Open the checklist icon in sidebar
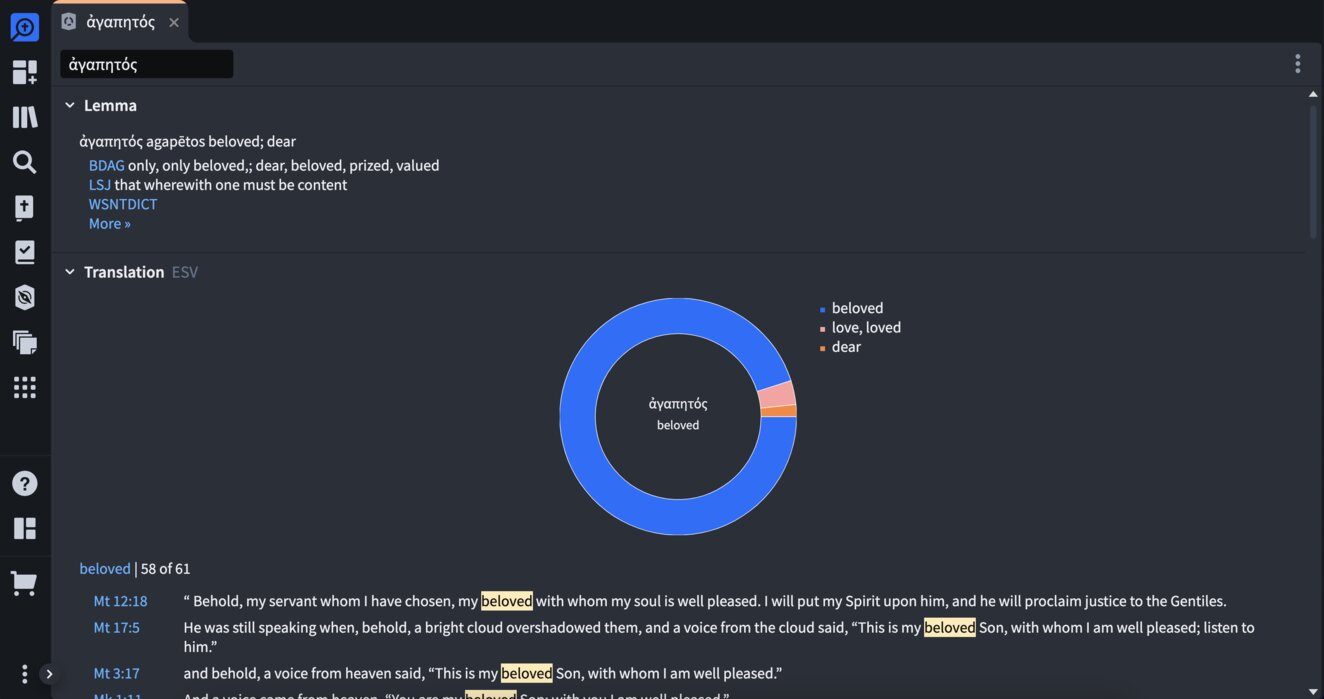The height and width of the screenshot is (699, 1324). tap(24, 252)
